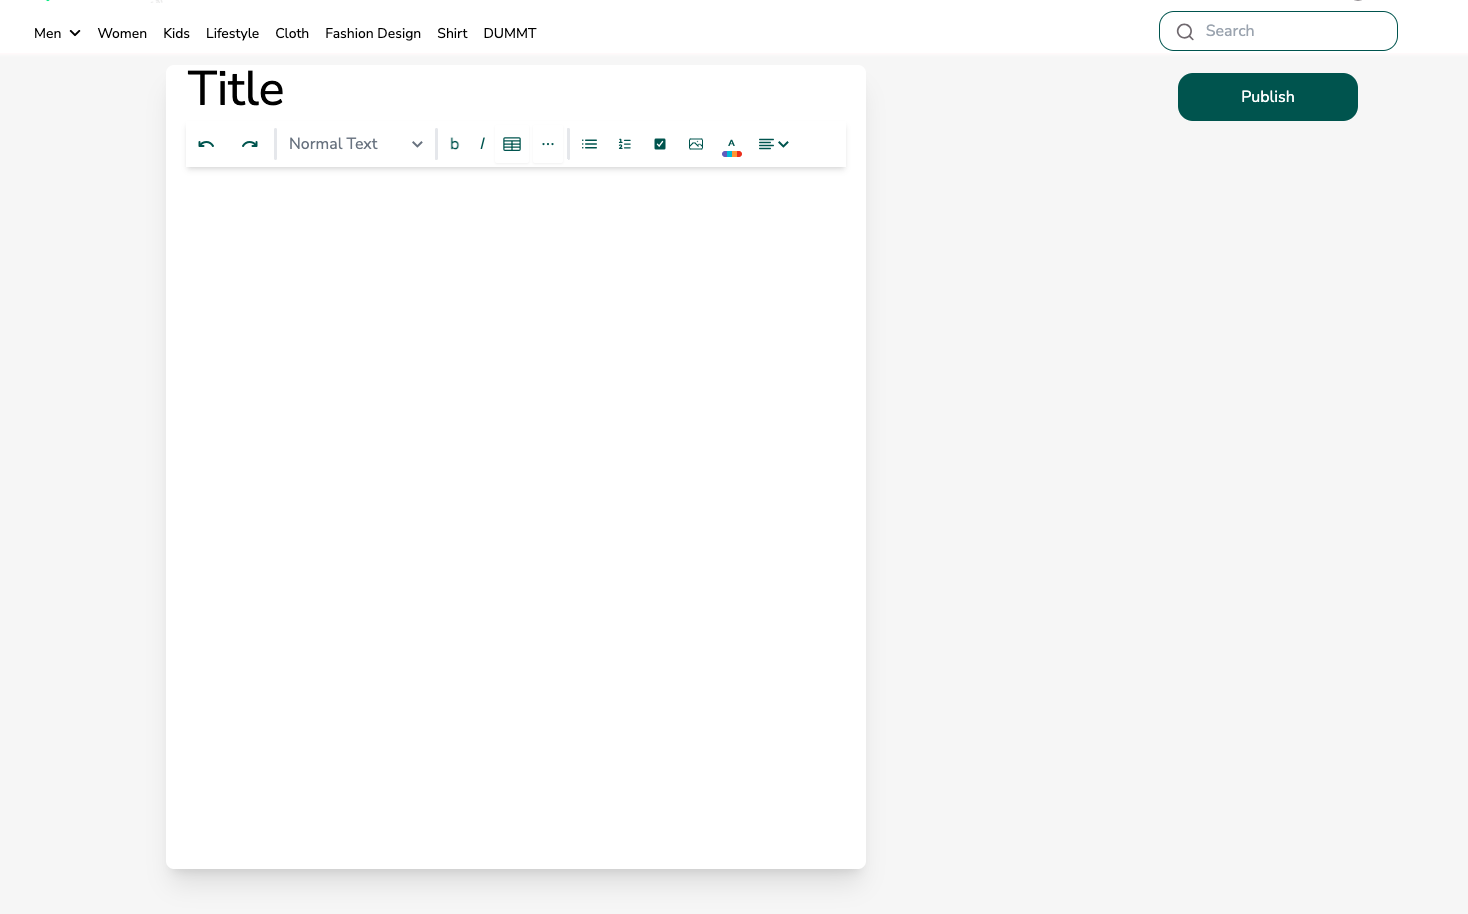Click the Publish button
The width and height of the screenshot is (1468, 914).
coord(1268,97)
